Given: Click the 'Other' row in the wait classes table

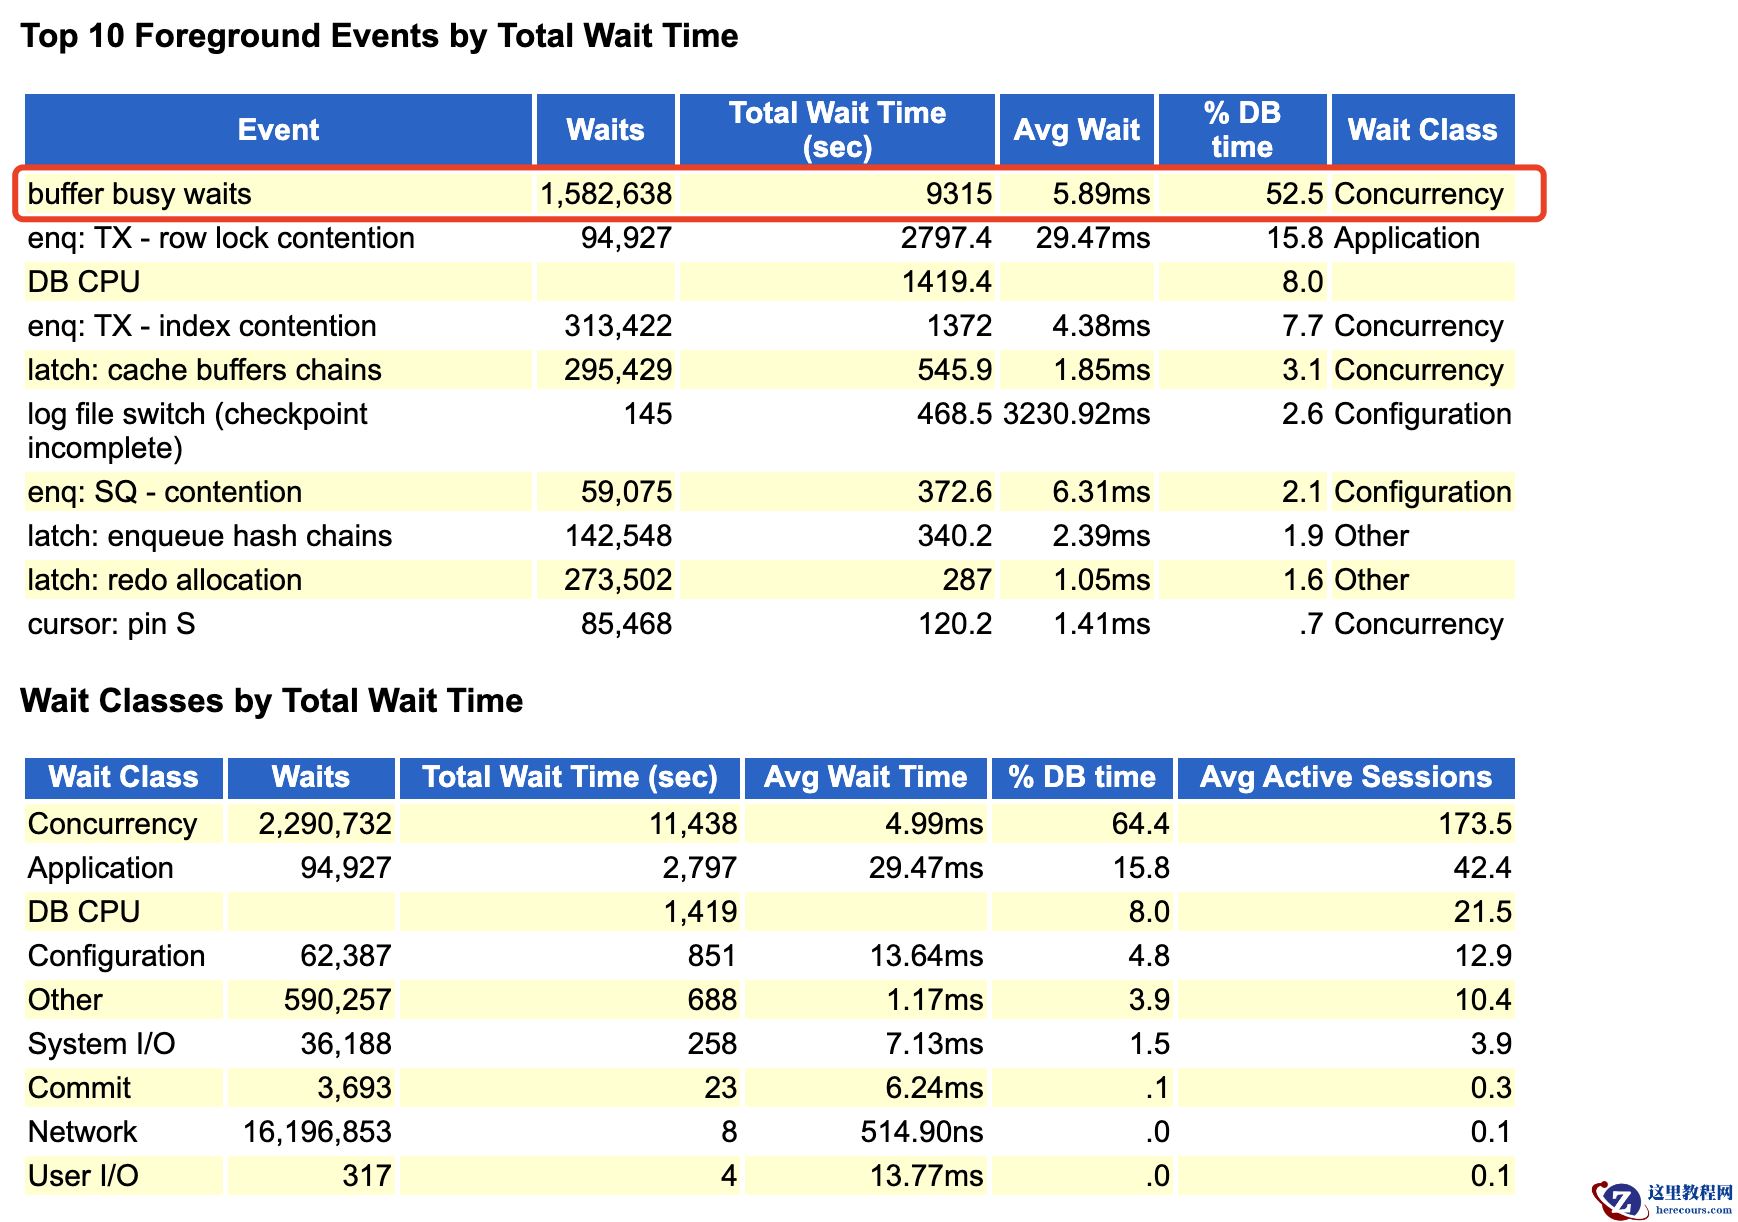Looking at the screenshot, I should (x=769, y=1000).
